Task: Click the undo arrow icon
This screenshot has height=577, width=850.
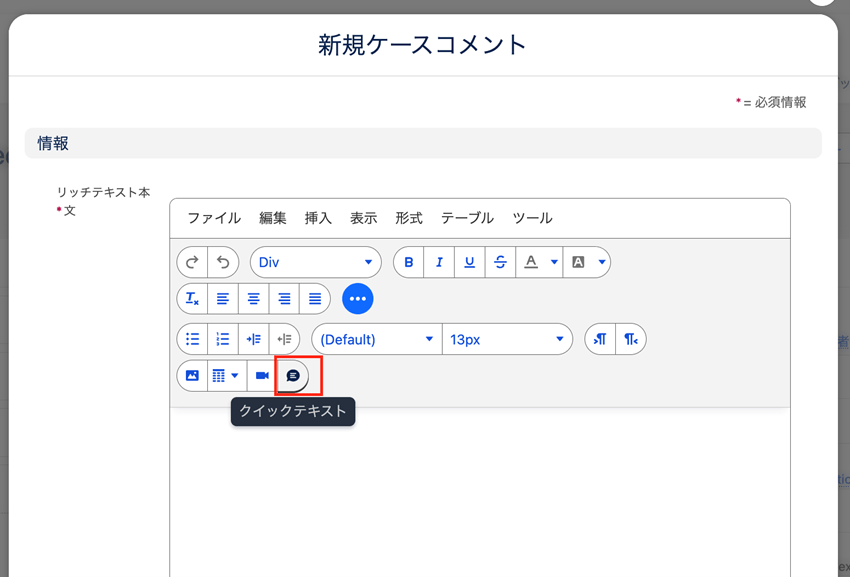Action: pyautogui.click(x=223, y=262)
